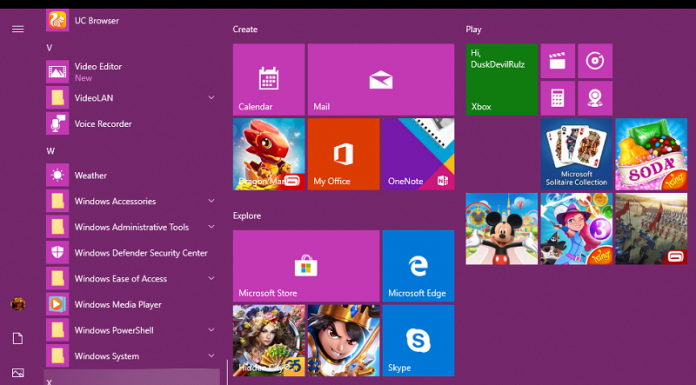Open Windows Ease of Access folder icon
This screenshot has width=696, height=385.
coord(57,278)
